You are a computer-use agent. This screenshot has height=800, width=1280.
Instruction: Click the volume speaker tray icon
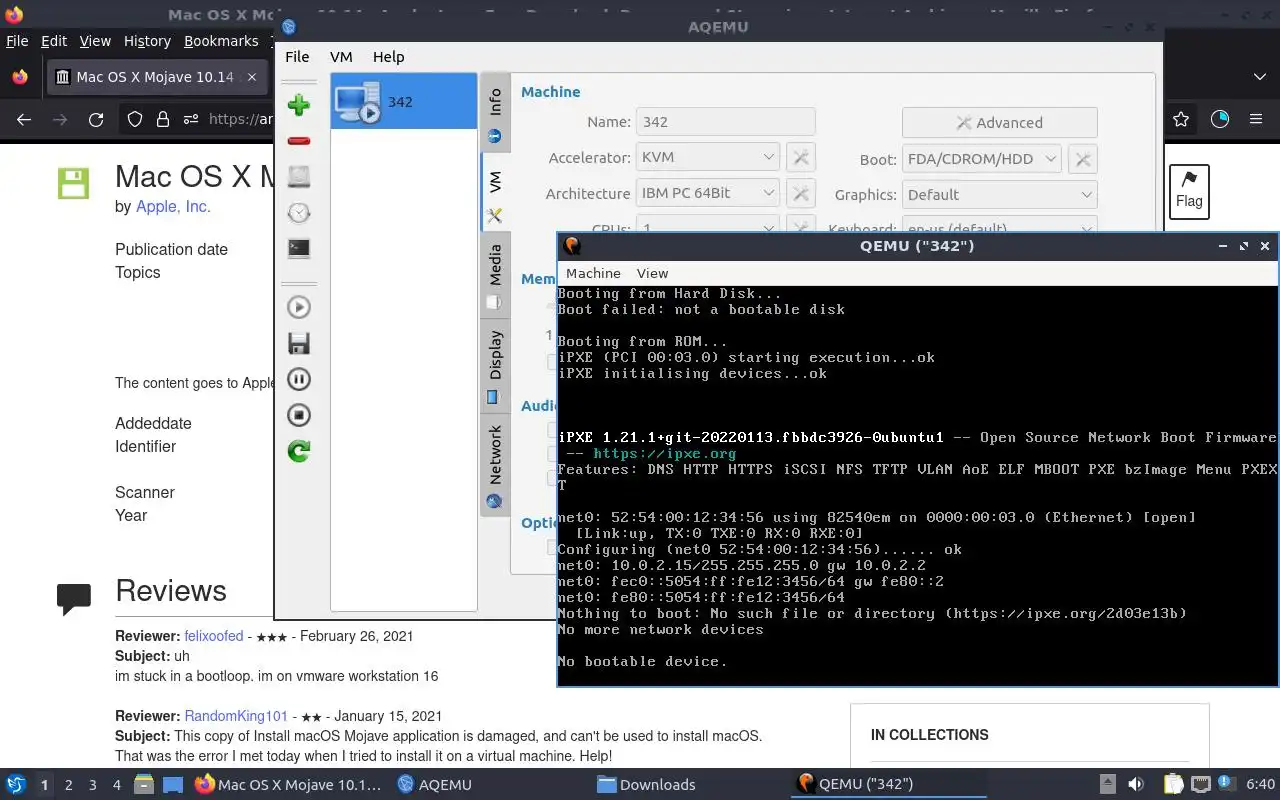1136,784
